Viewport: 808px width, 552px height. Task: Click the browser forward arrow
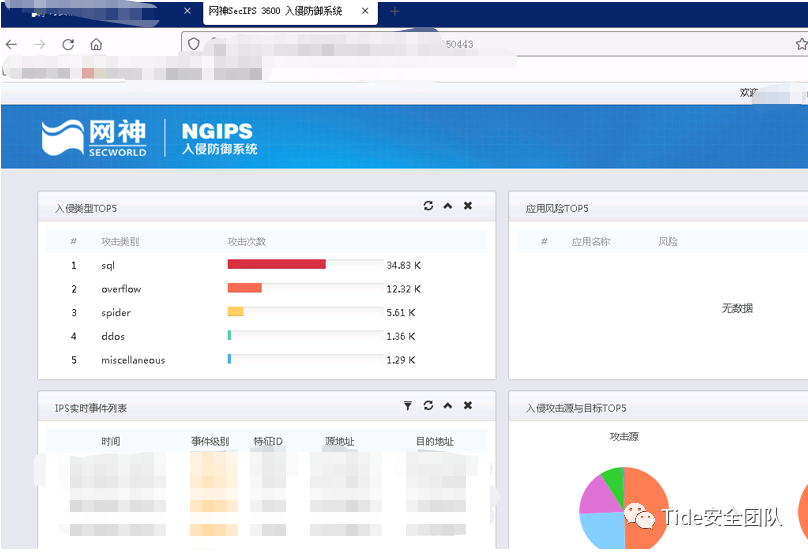pyautogui.click(x=40, y=44)
